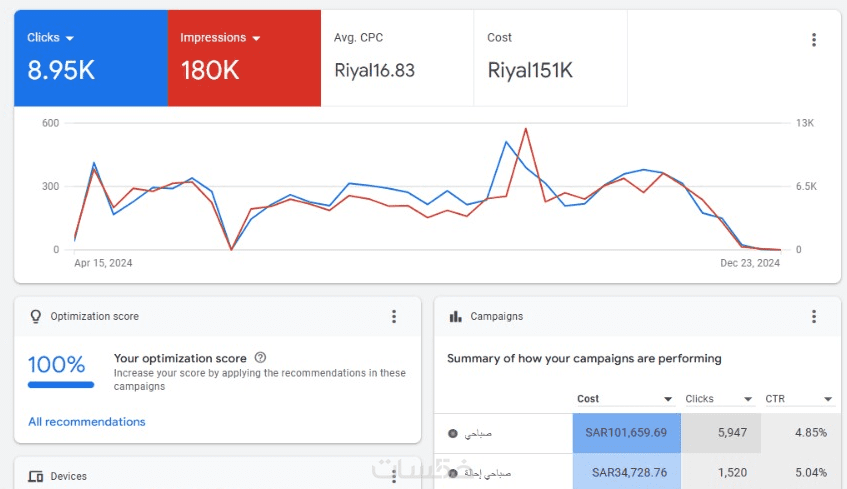847x489 pixels.
Task: Click the help icon beside "Your optimization score"
Action: [260, 358]
